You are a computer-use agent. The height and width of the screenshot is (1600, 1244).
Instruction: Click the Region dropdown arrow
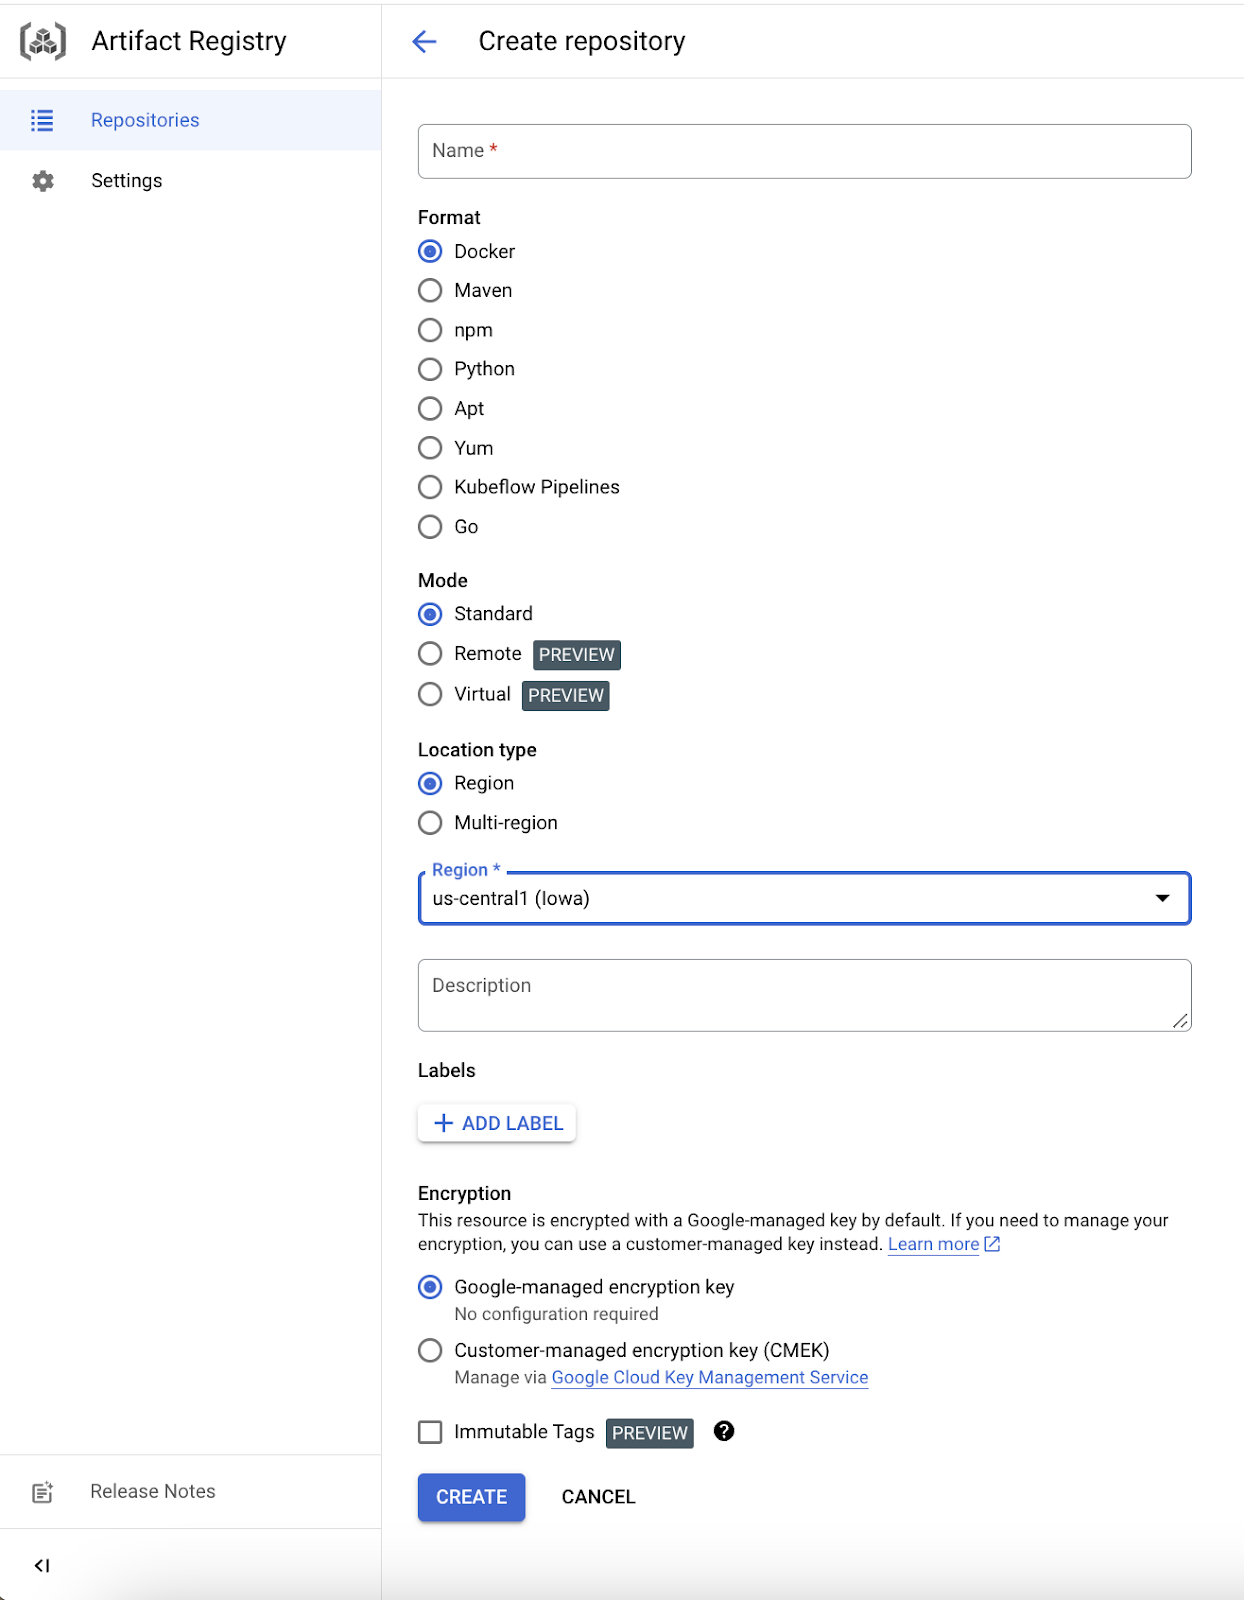tap(1162, 898)
